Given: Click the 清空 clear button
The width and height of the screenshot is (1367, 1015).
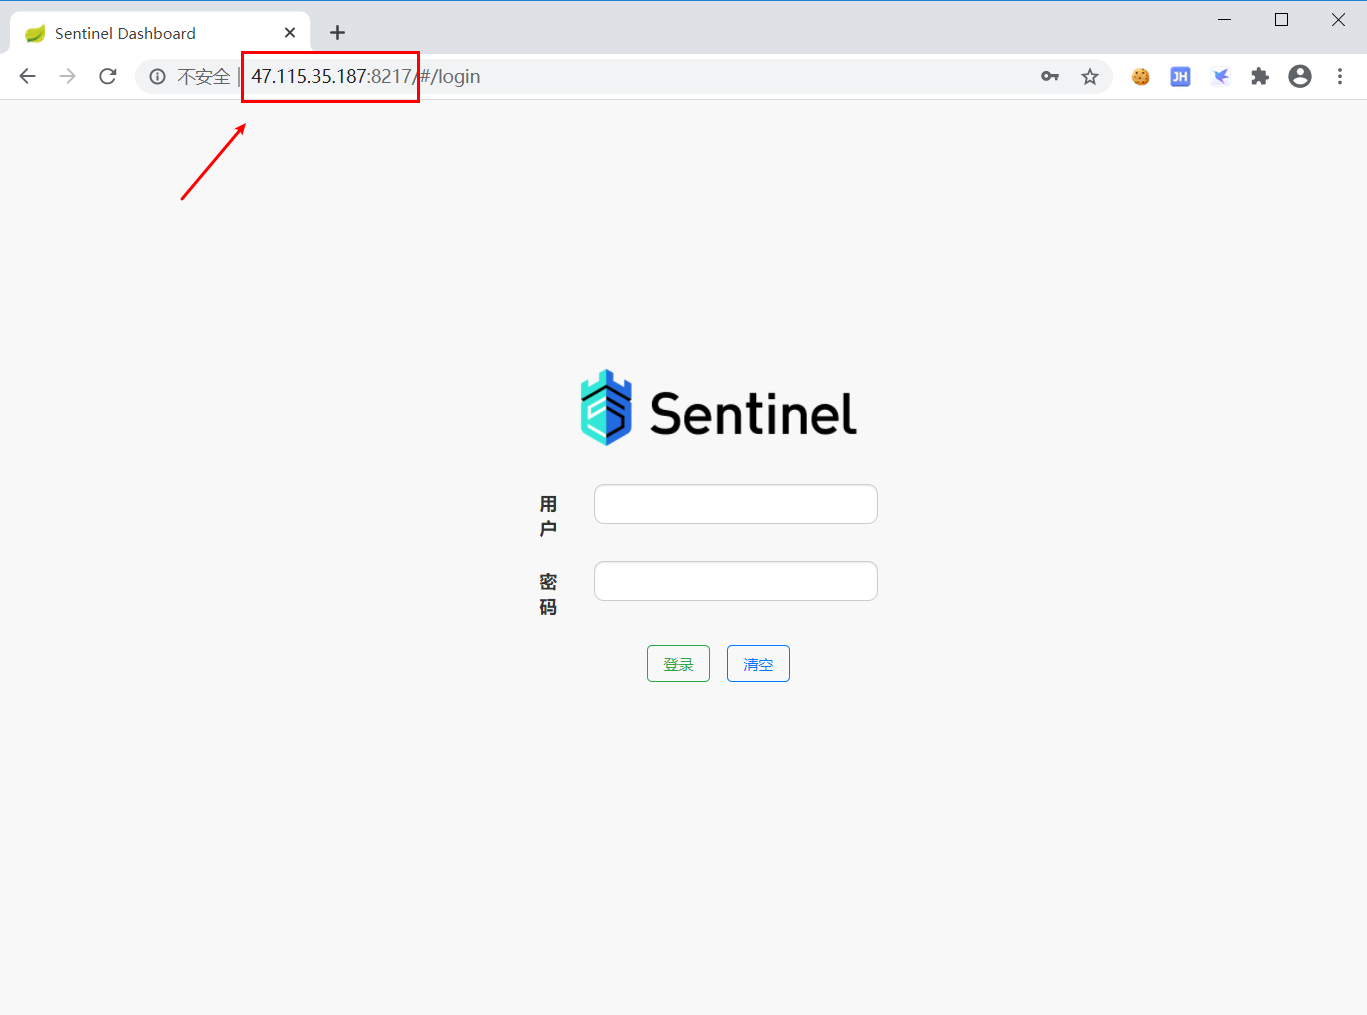Looking at the screenshot, I should (757, 663).
